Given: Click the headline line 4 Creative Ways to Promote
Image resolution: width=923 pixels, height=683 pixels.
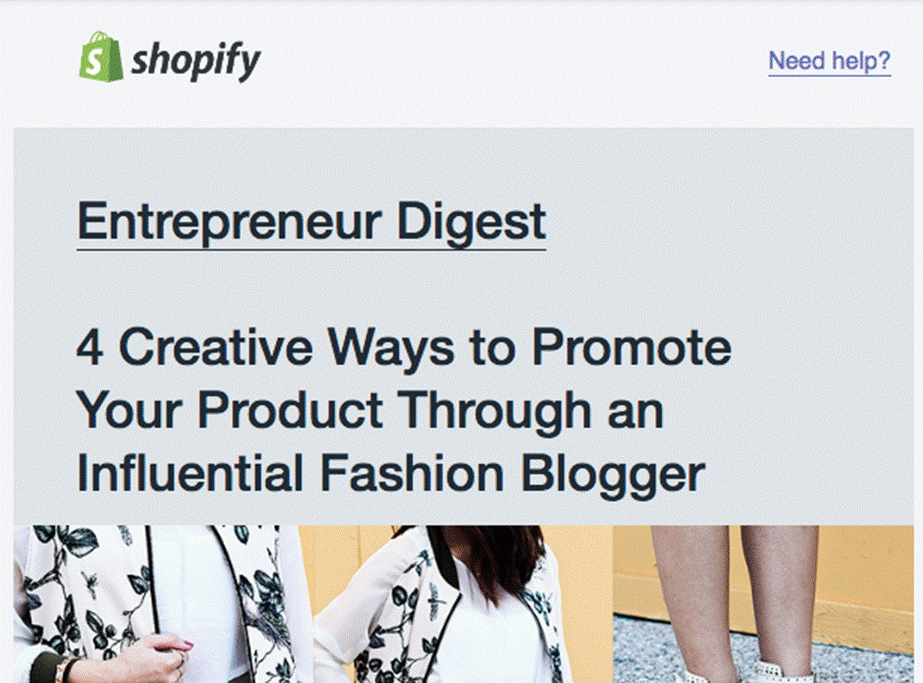Looking at the screenshot, I should click(x=404, y=349).
